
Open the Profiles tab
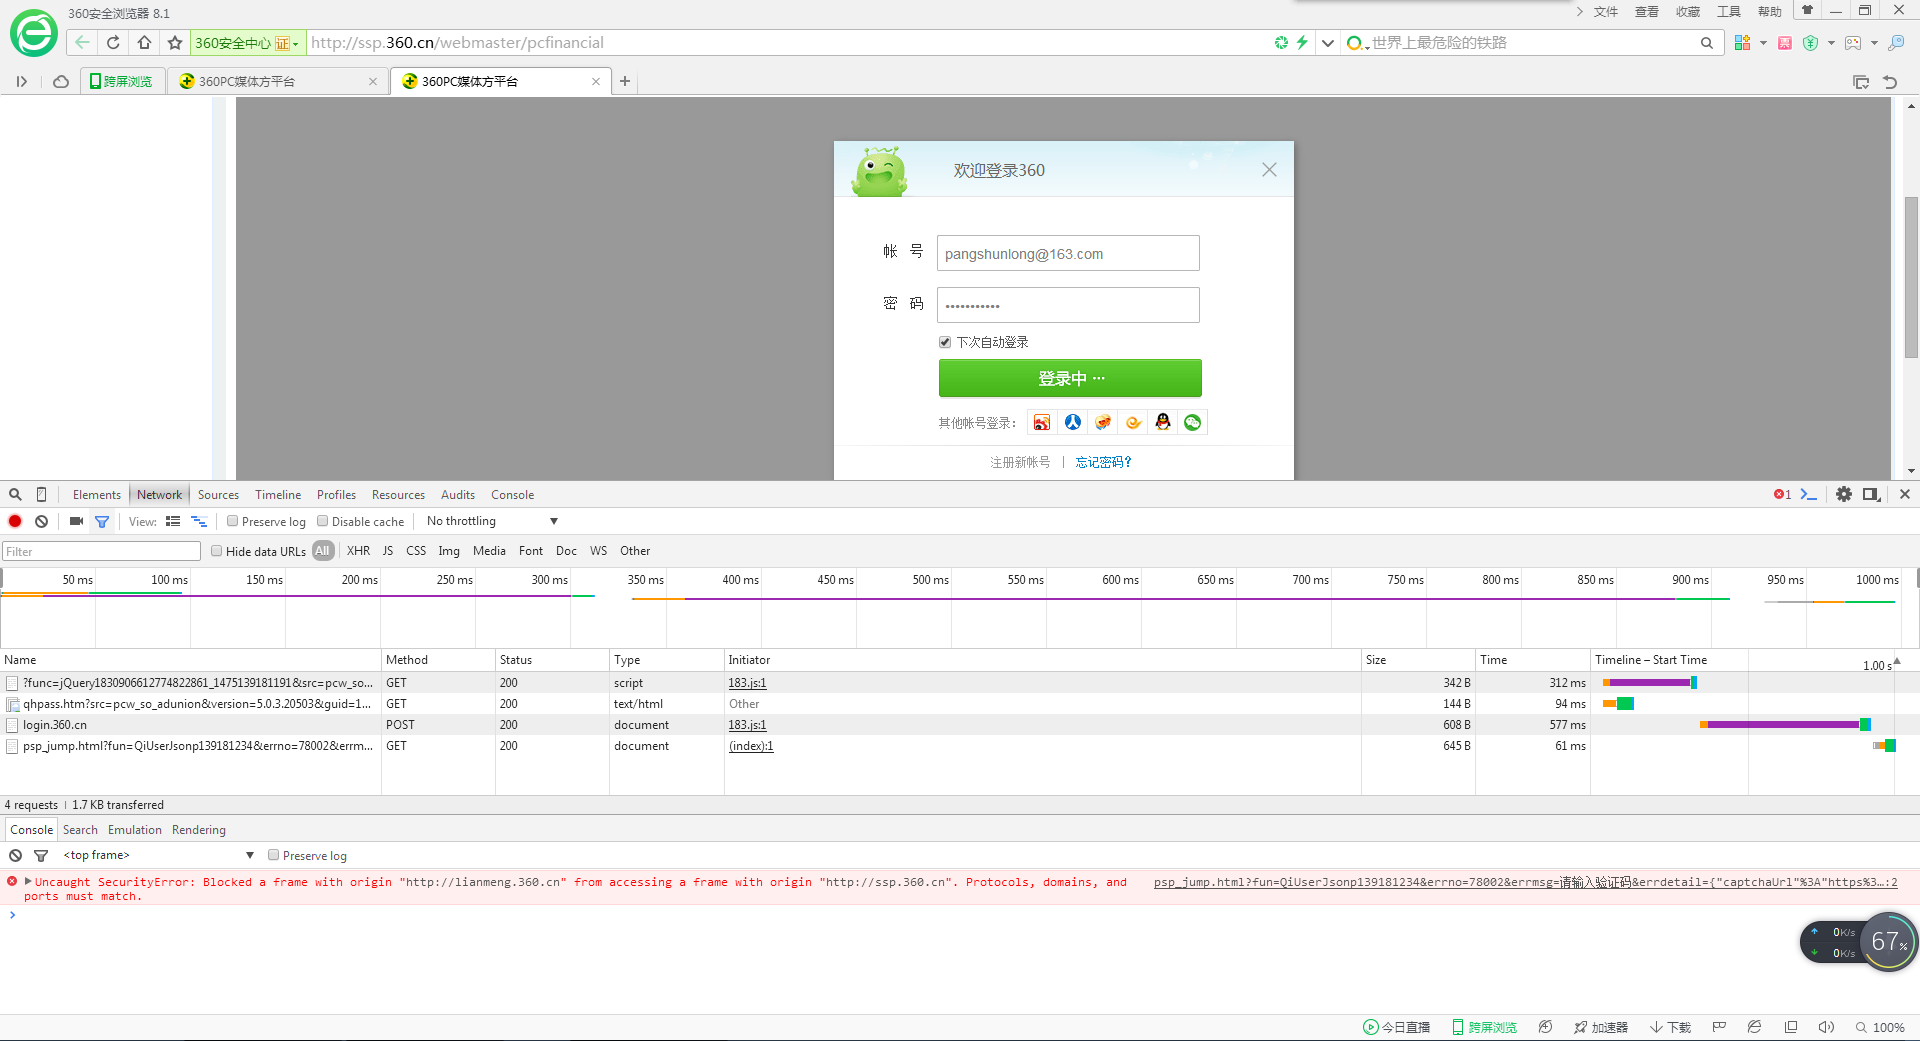pos(336,494)
